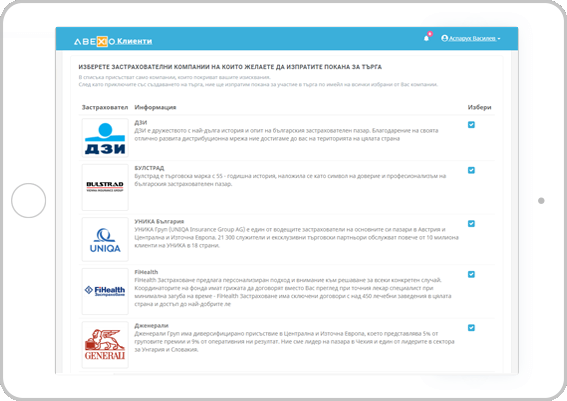Uncheck the БУЛСТРАД insurer checkbox
Viewport: 567px width, 401px height.
(x=471, y=170)
